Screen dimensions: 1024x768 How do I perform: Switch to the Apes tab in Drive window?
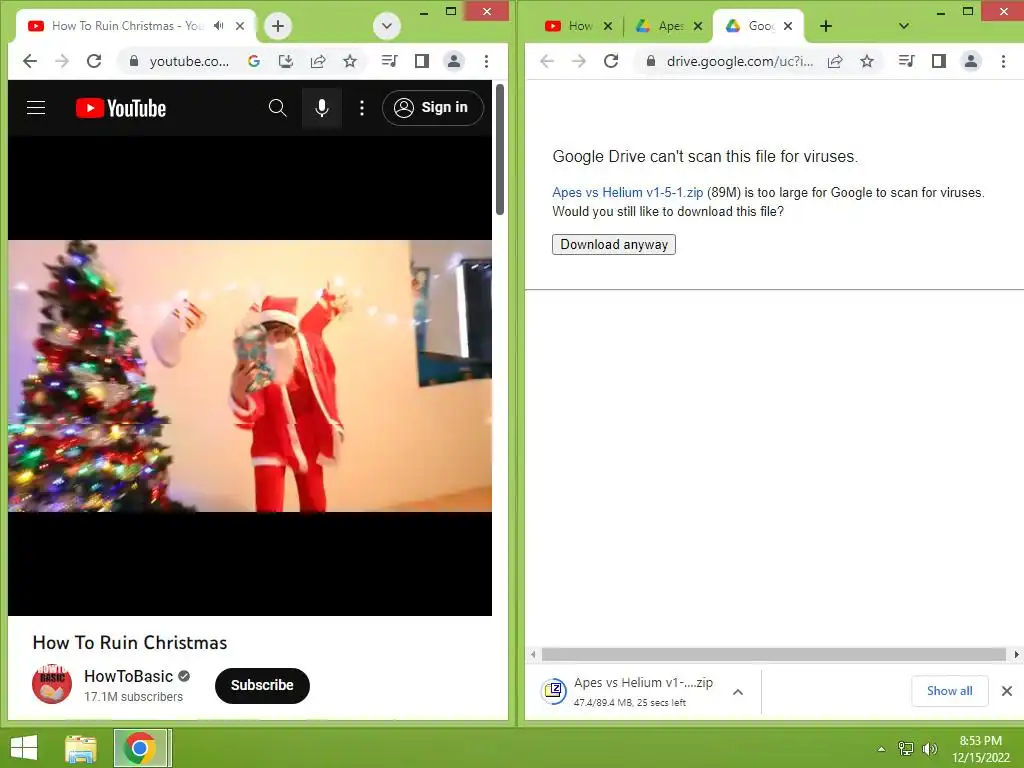click(660, 26)
